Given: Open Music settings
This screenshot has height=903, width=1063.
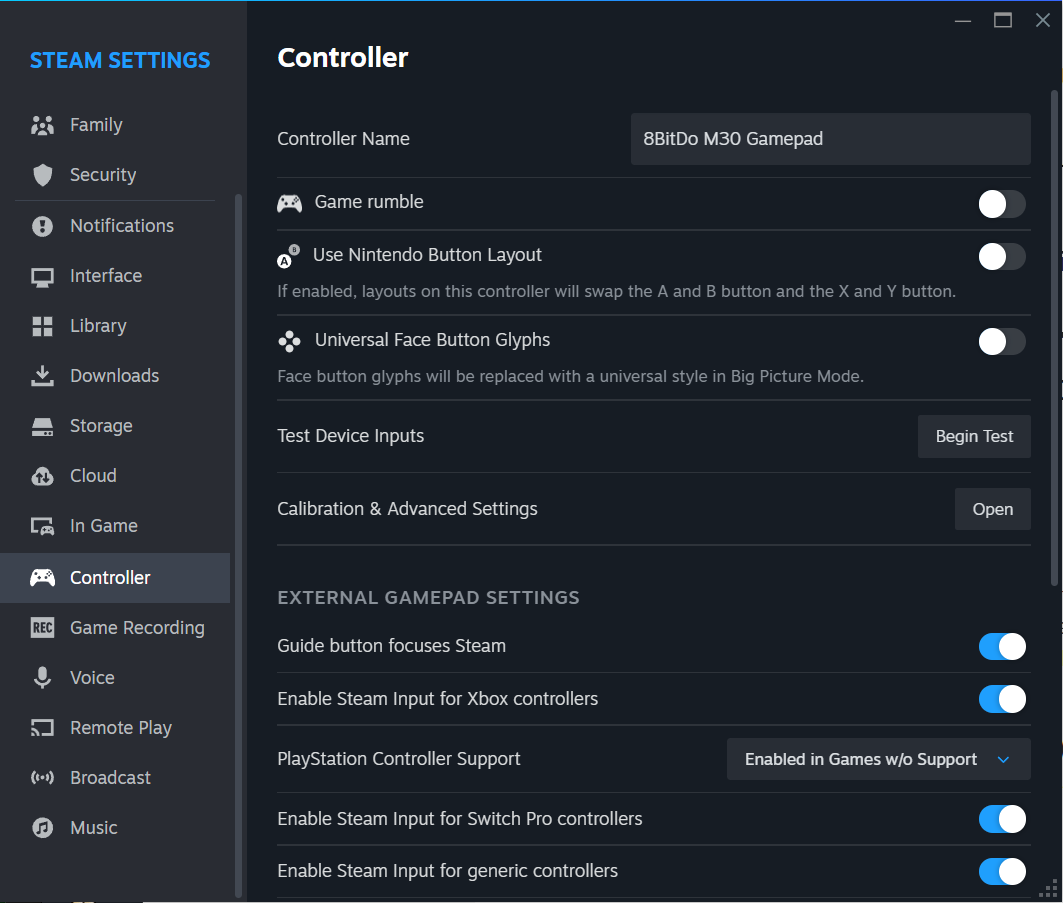Looking at the screenshot, I should [x=115, y=828].
